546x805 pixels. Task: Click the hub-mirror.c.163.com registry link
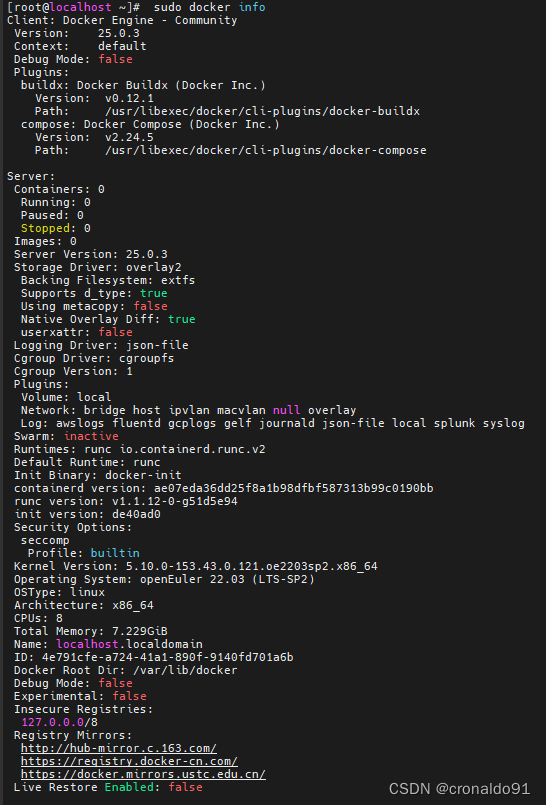click(119, 748)
